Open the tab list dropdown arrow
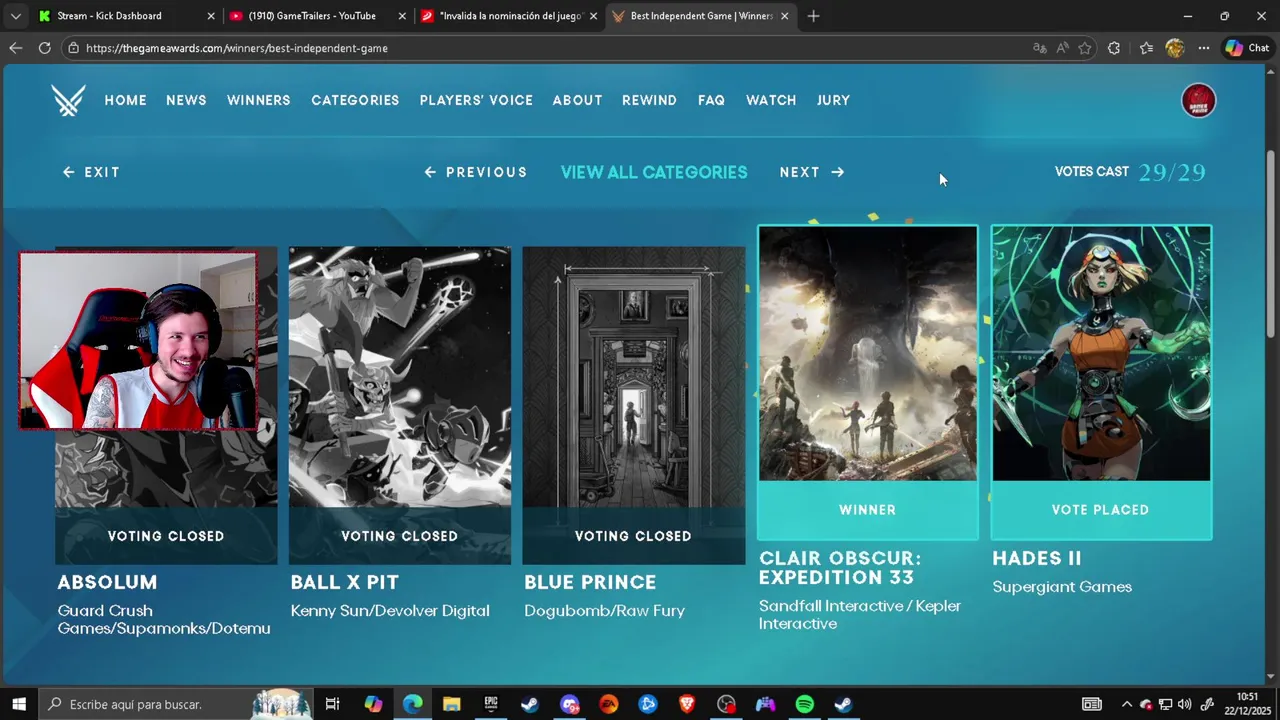The image size is (1280, 720). [x=15, y=16]
